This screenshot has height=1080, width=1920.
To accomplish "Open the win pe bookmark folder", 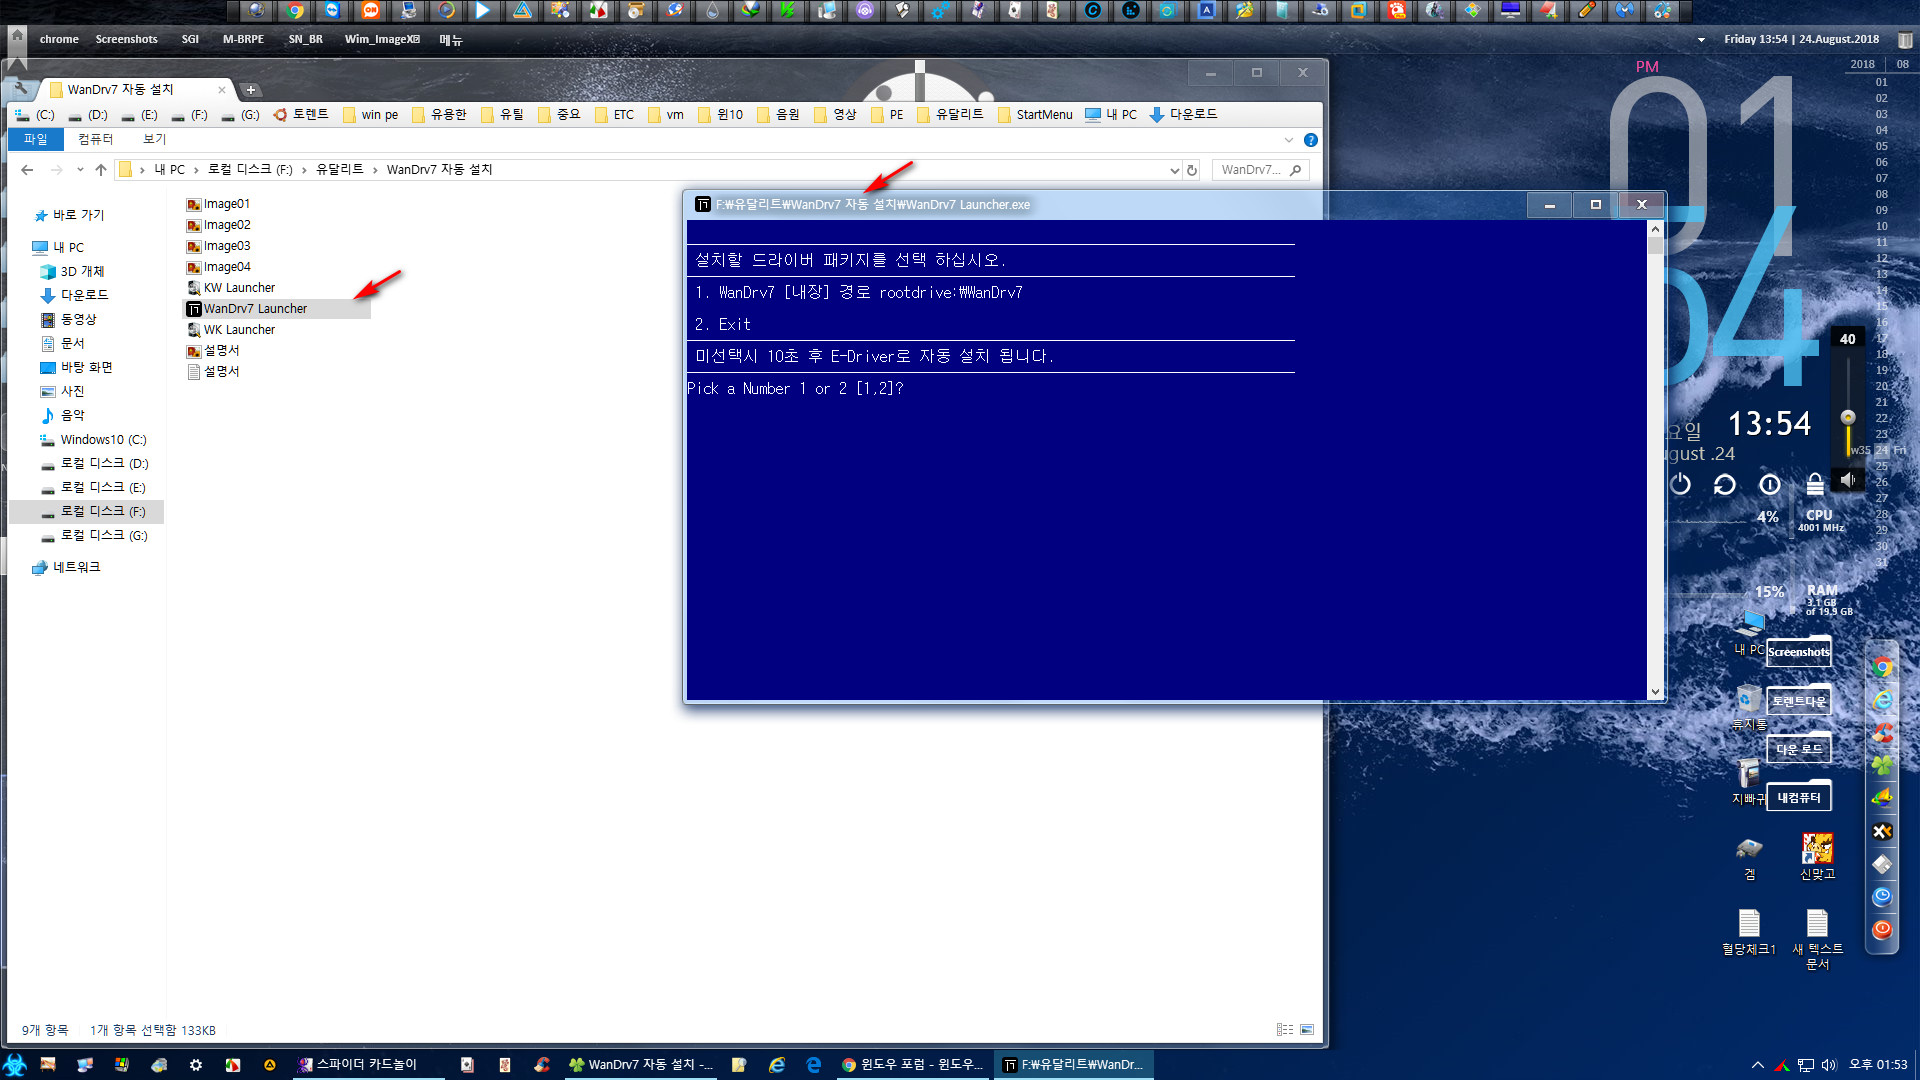I will point(370,115).
